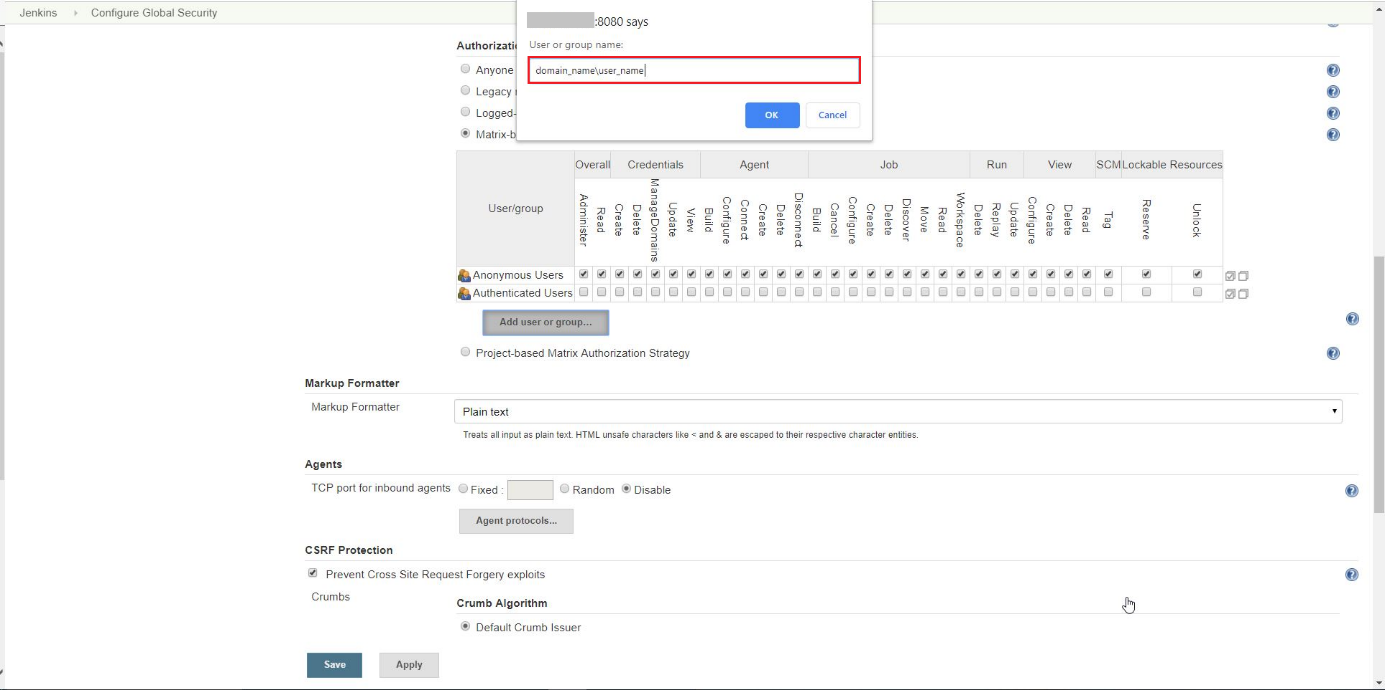Screen dimensions: 1385x690
Task: Uncheck Job Cancel for Anonymous Users
Action: click(x=835, y=274)
